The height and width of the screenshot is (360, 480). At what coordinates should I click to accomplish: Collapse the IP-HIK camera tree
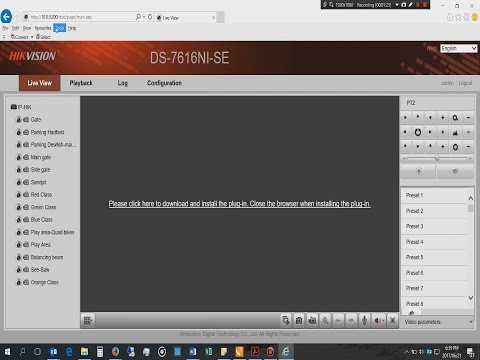point(14,107)
